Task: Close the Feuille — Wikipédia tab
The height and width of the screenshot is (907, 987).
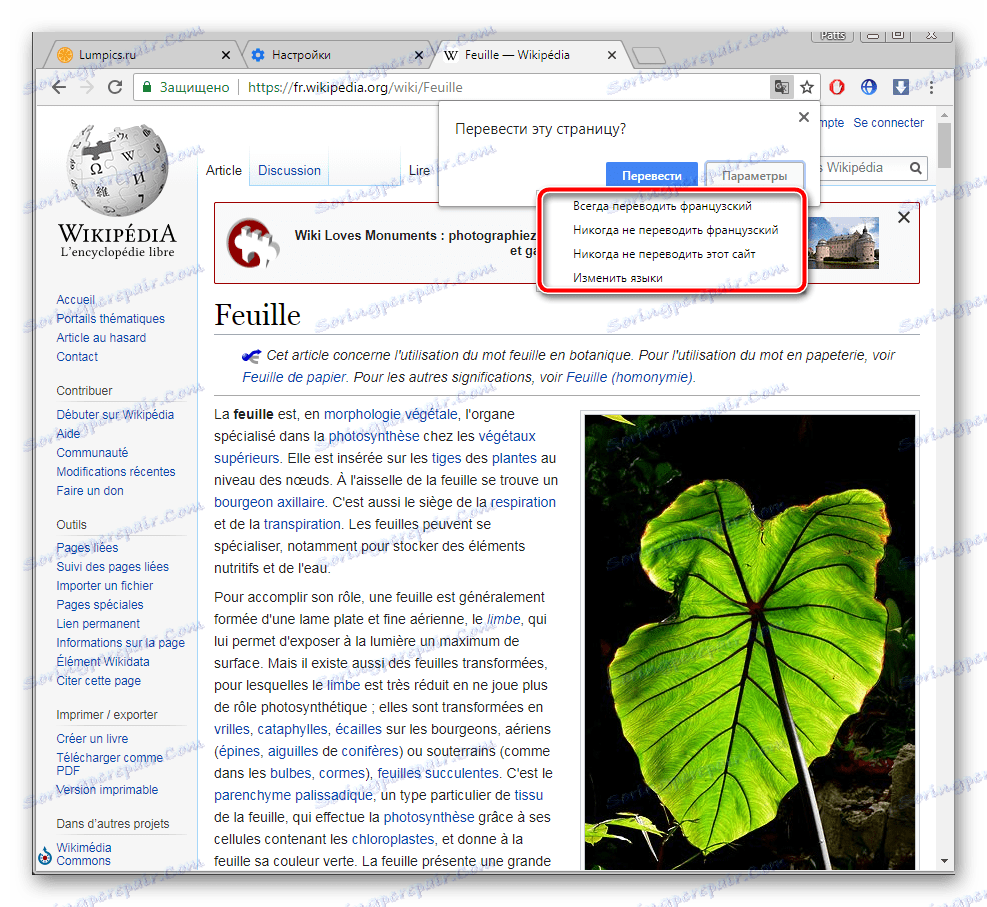Action: pyautogui.click(x=611, y=55)
